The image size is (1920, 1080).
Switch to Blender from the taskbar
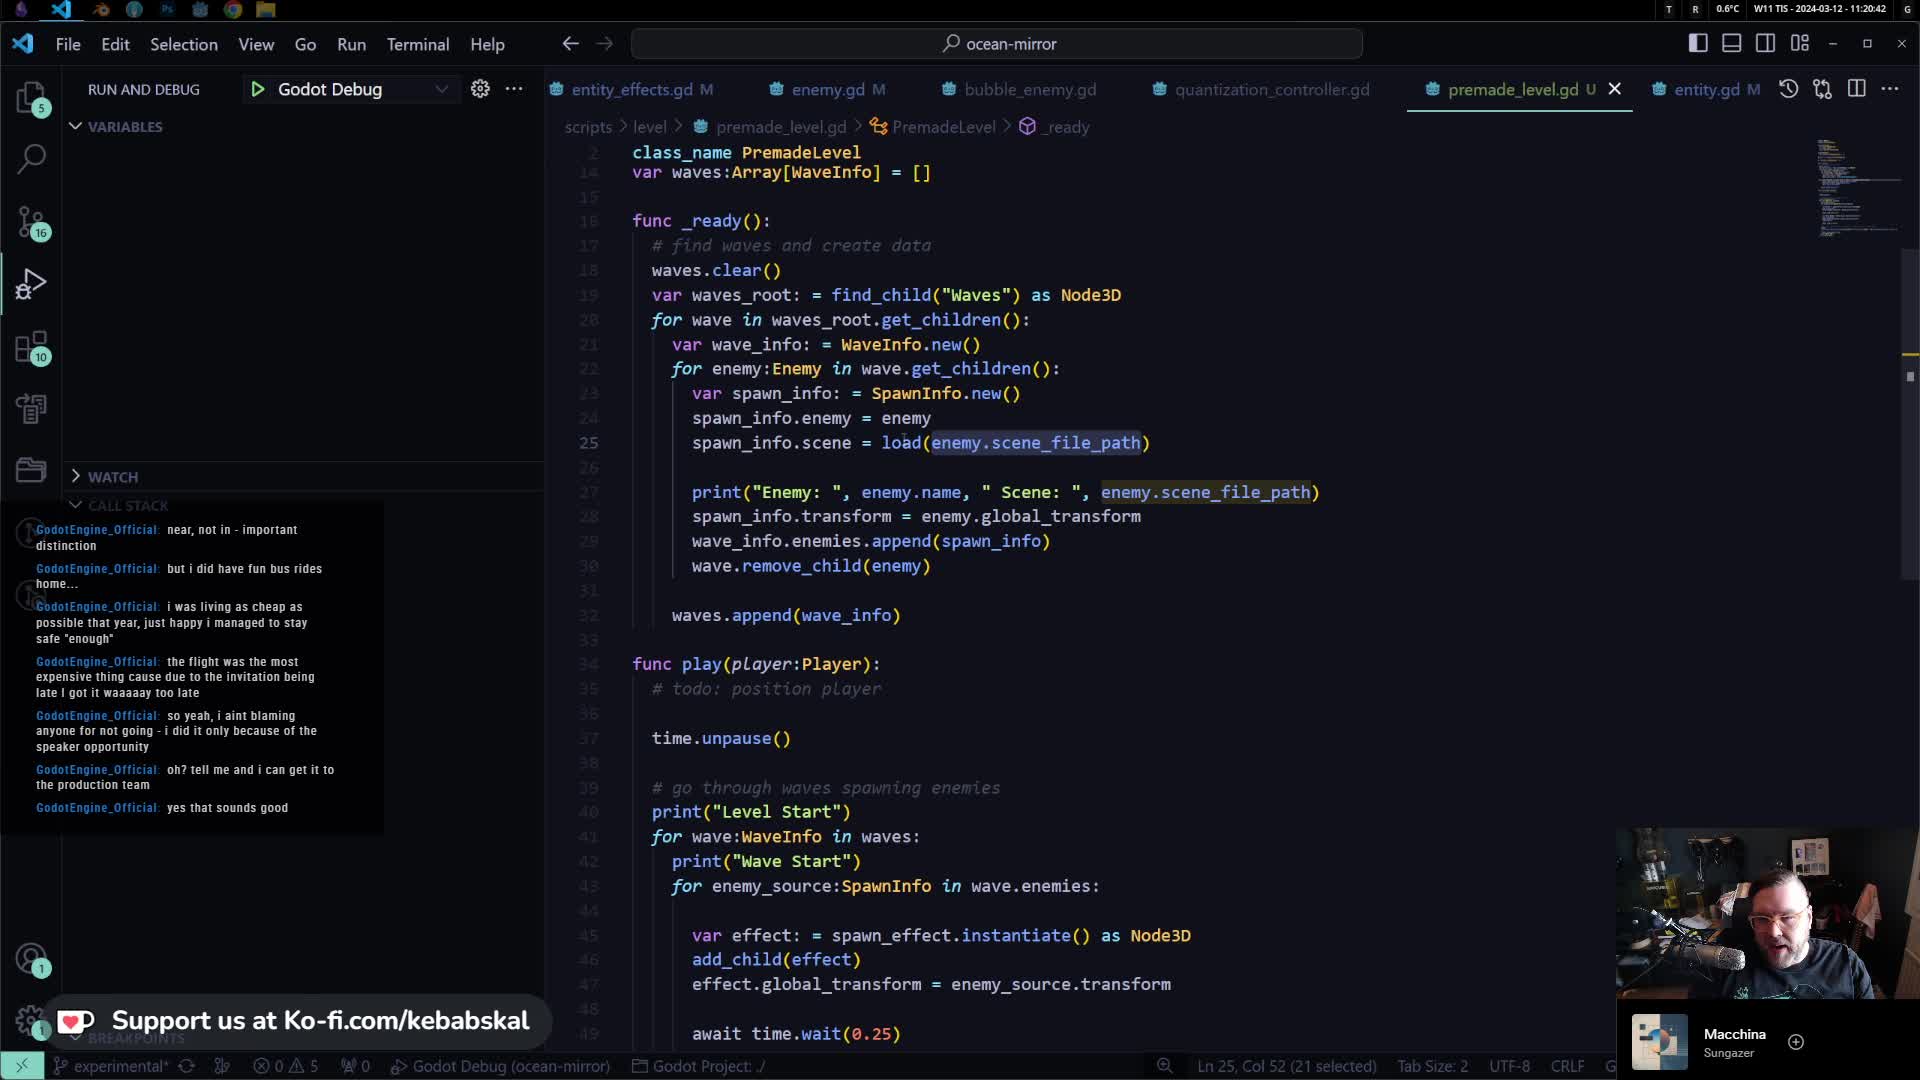pyautogui.click(x=101, y=10)
